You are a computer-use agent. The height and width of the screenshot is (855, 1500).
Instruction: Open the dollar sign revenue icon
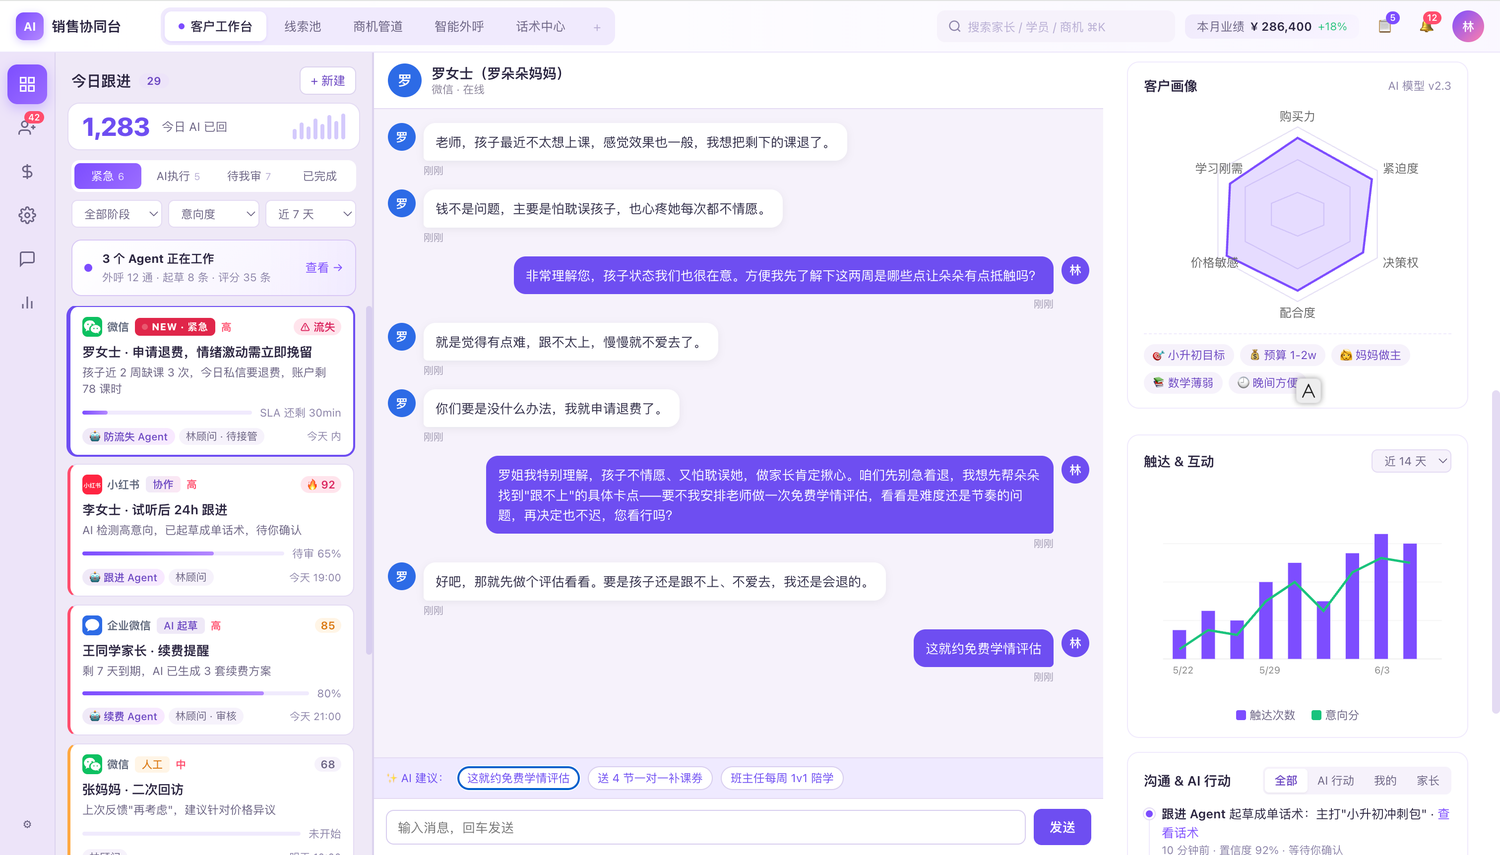click(x=27, y=171)
